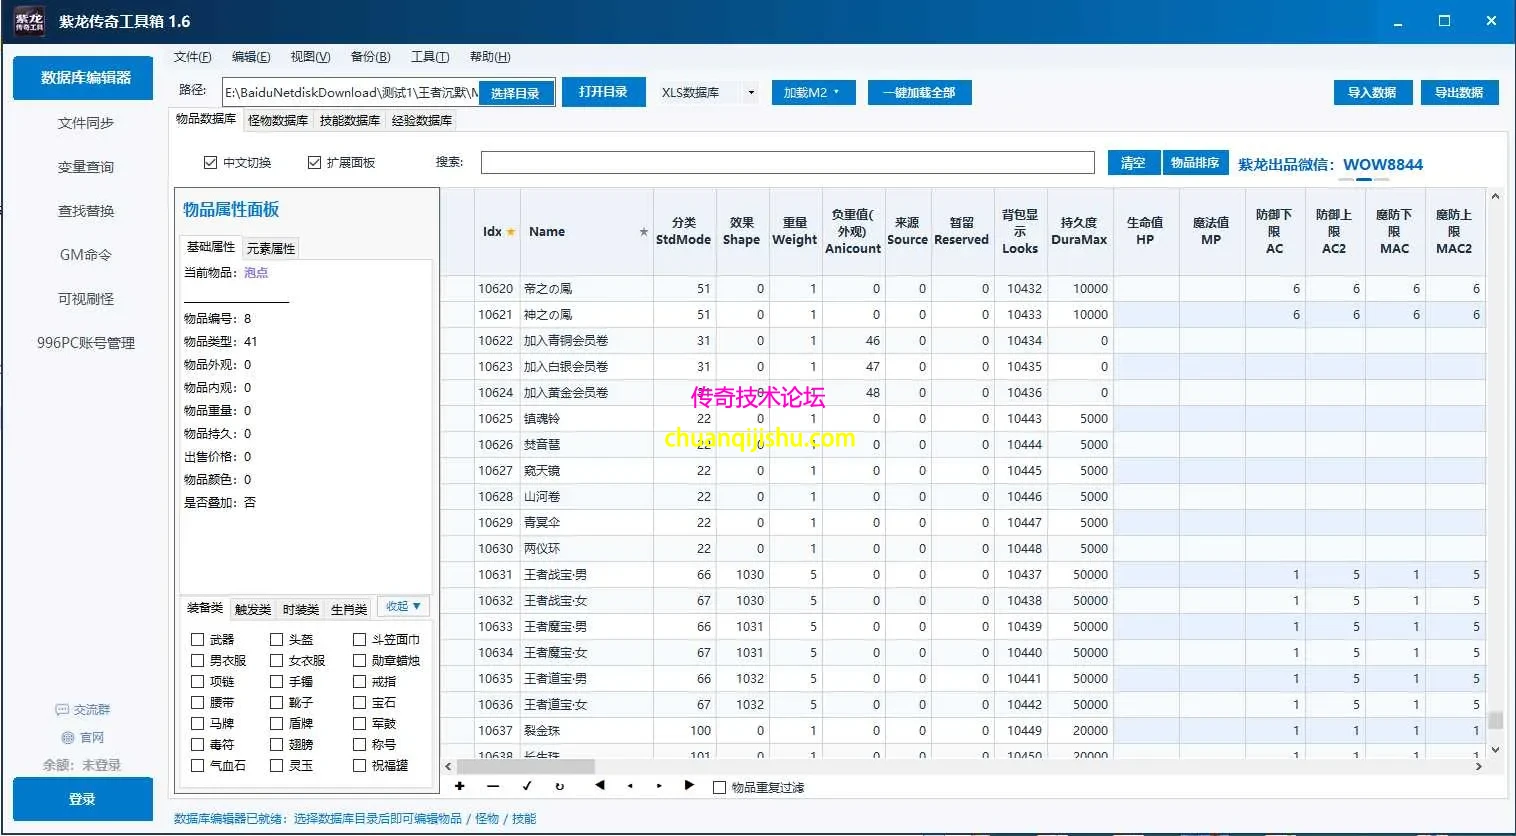The width and height of the screenshot is (1516, 836).
Task: Jump to last record with large right arrow
Action: point(689,786)
